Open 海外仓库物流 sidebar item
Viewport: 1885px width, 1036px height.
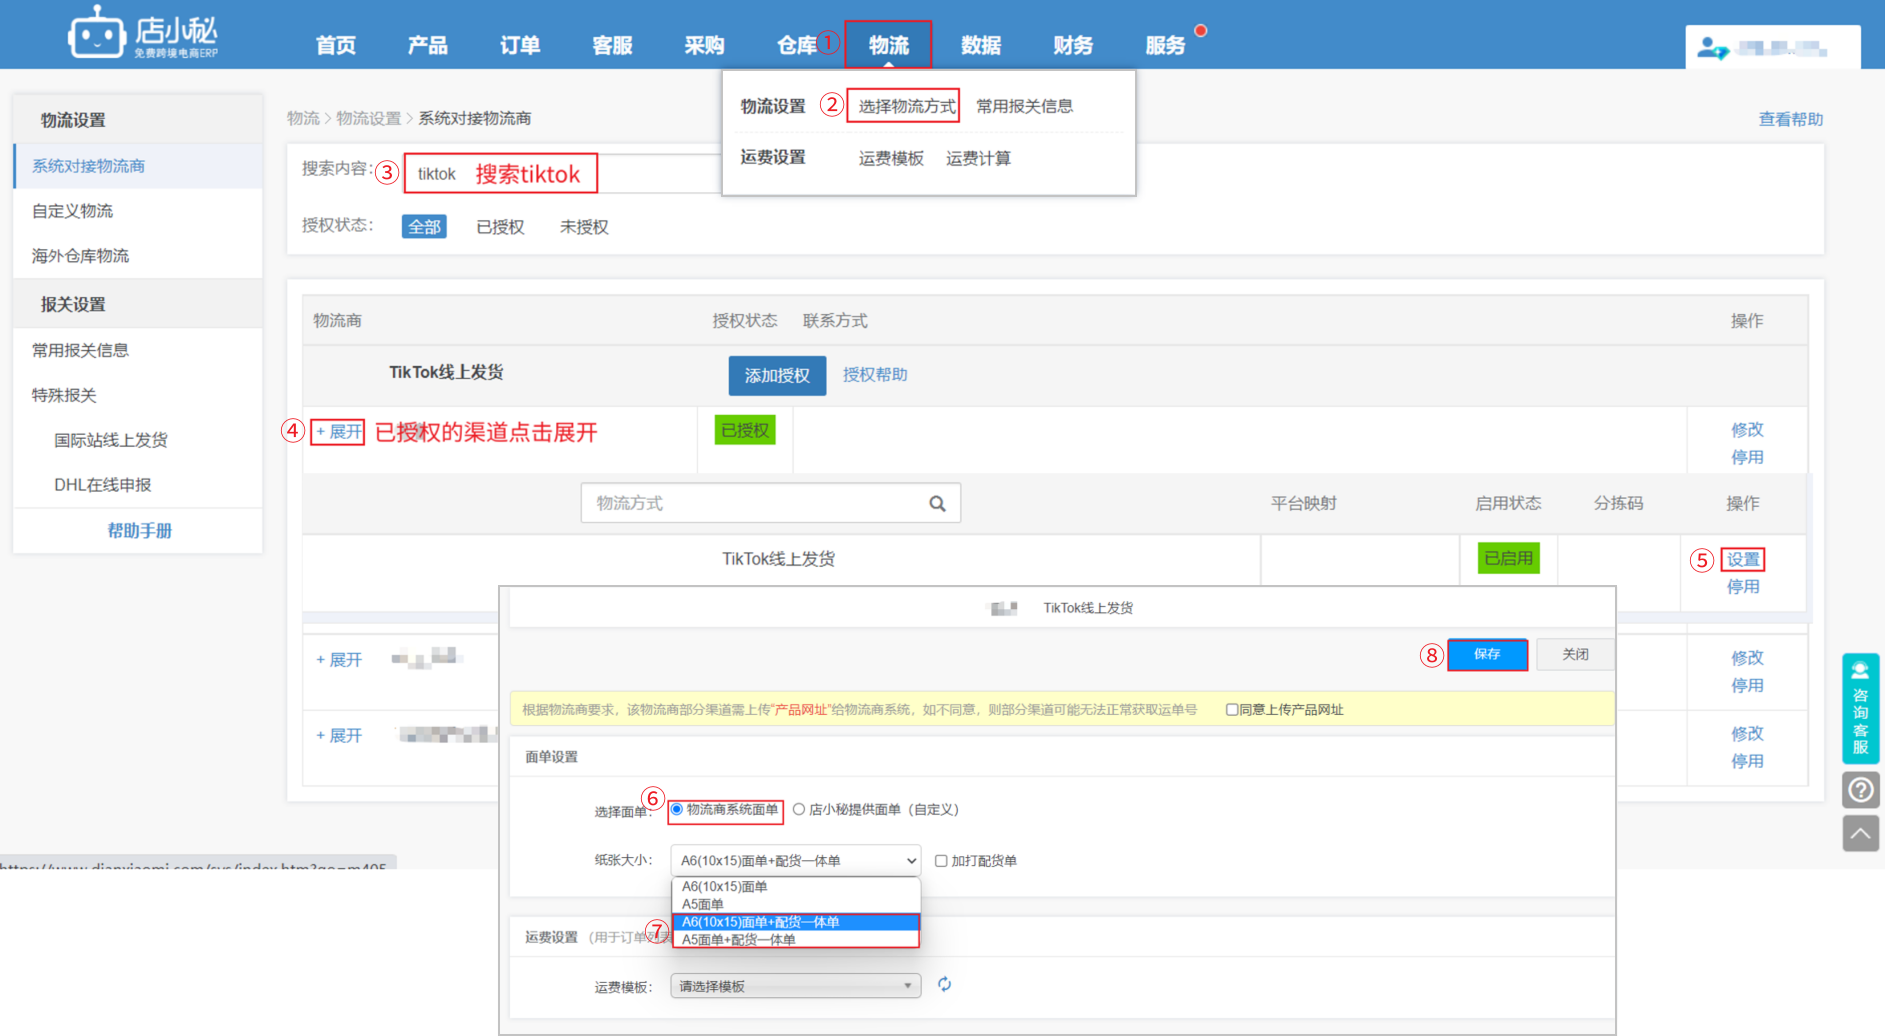pyautogui.click(x=138, y=256)
